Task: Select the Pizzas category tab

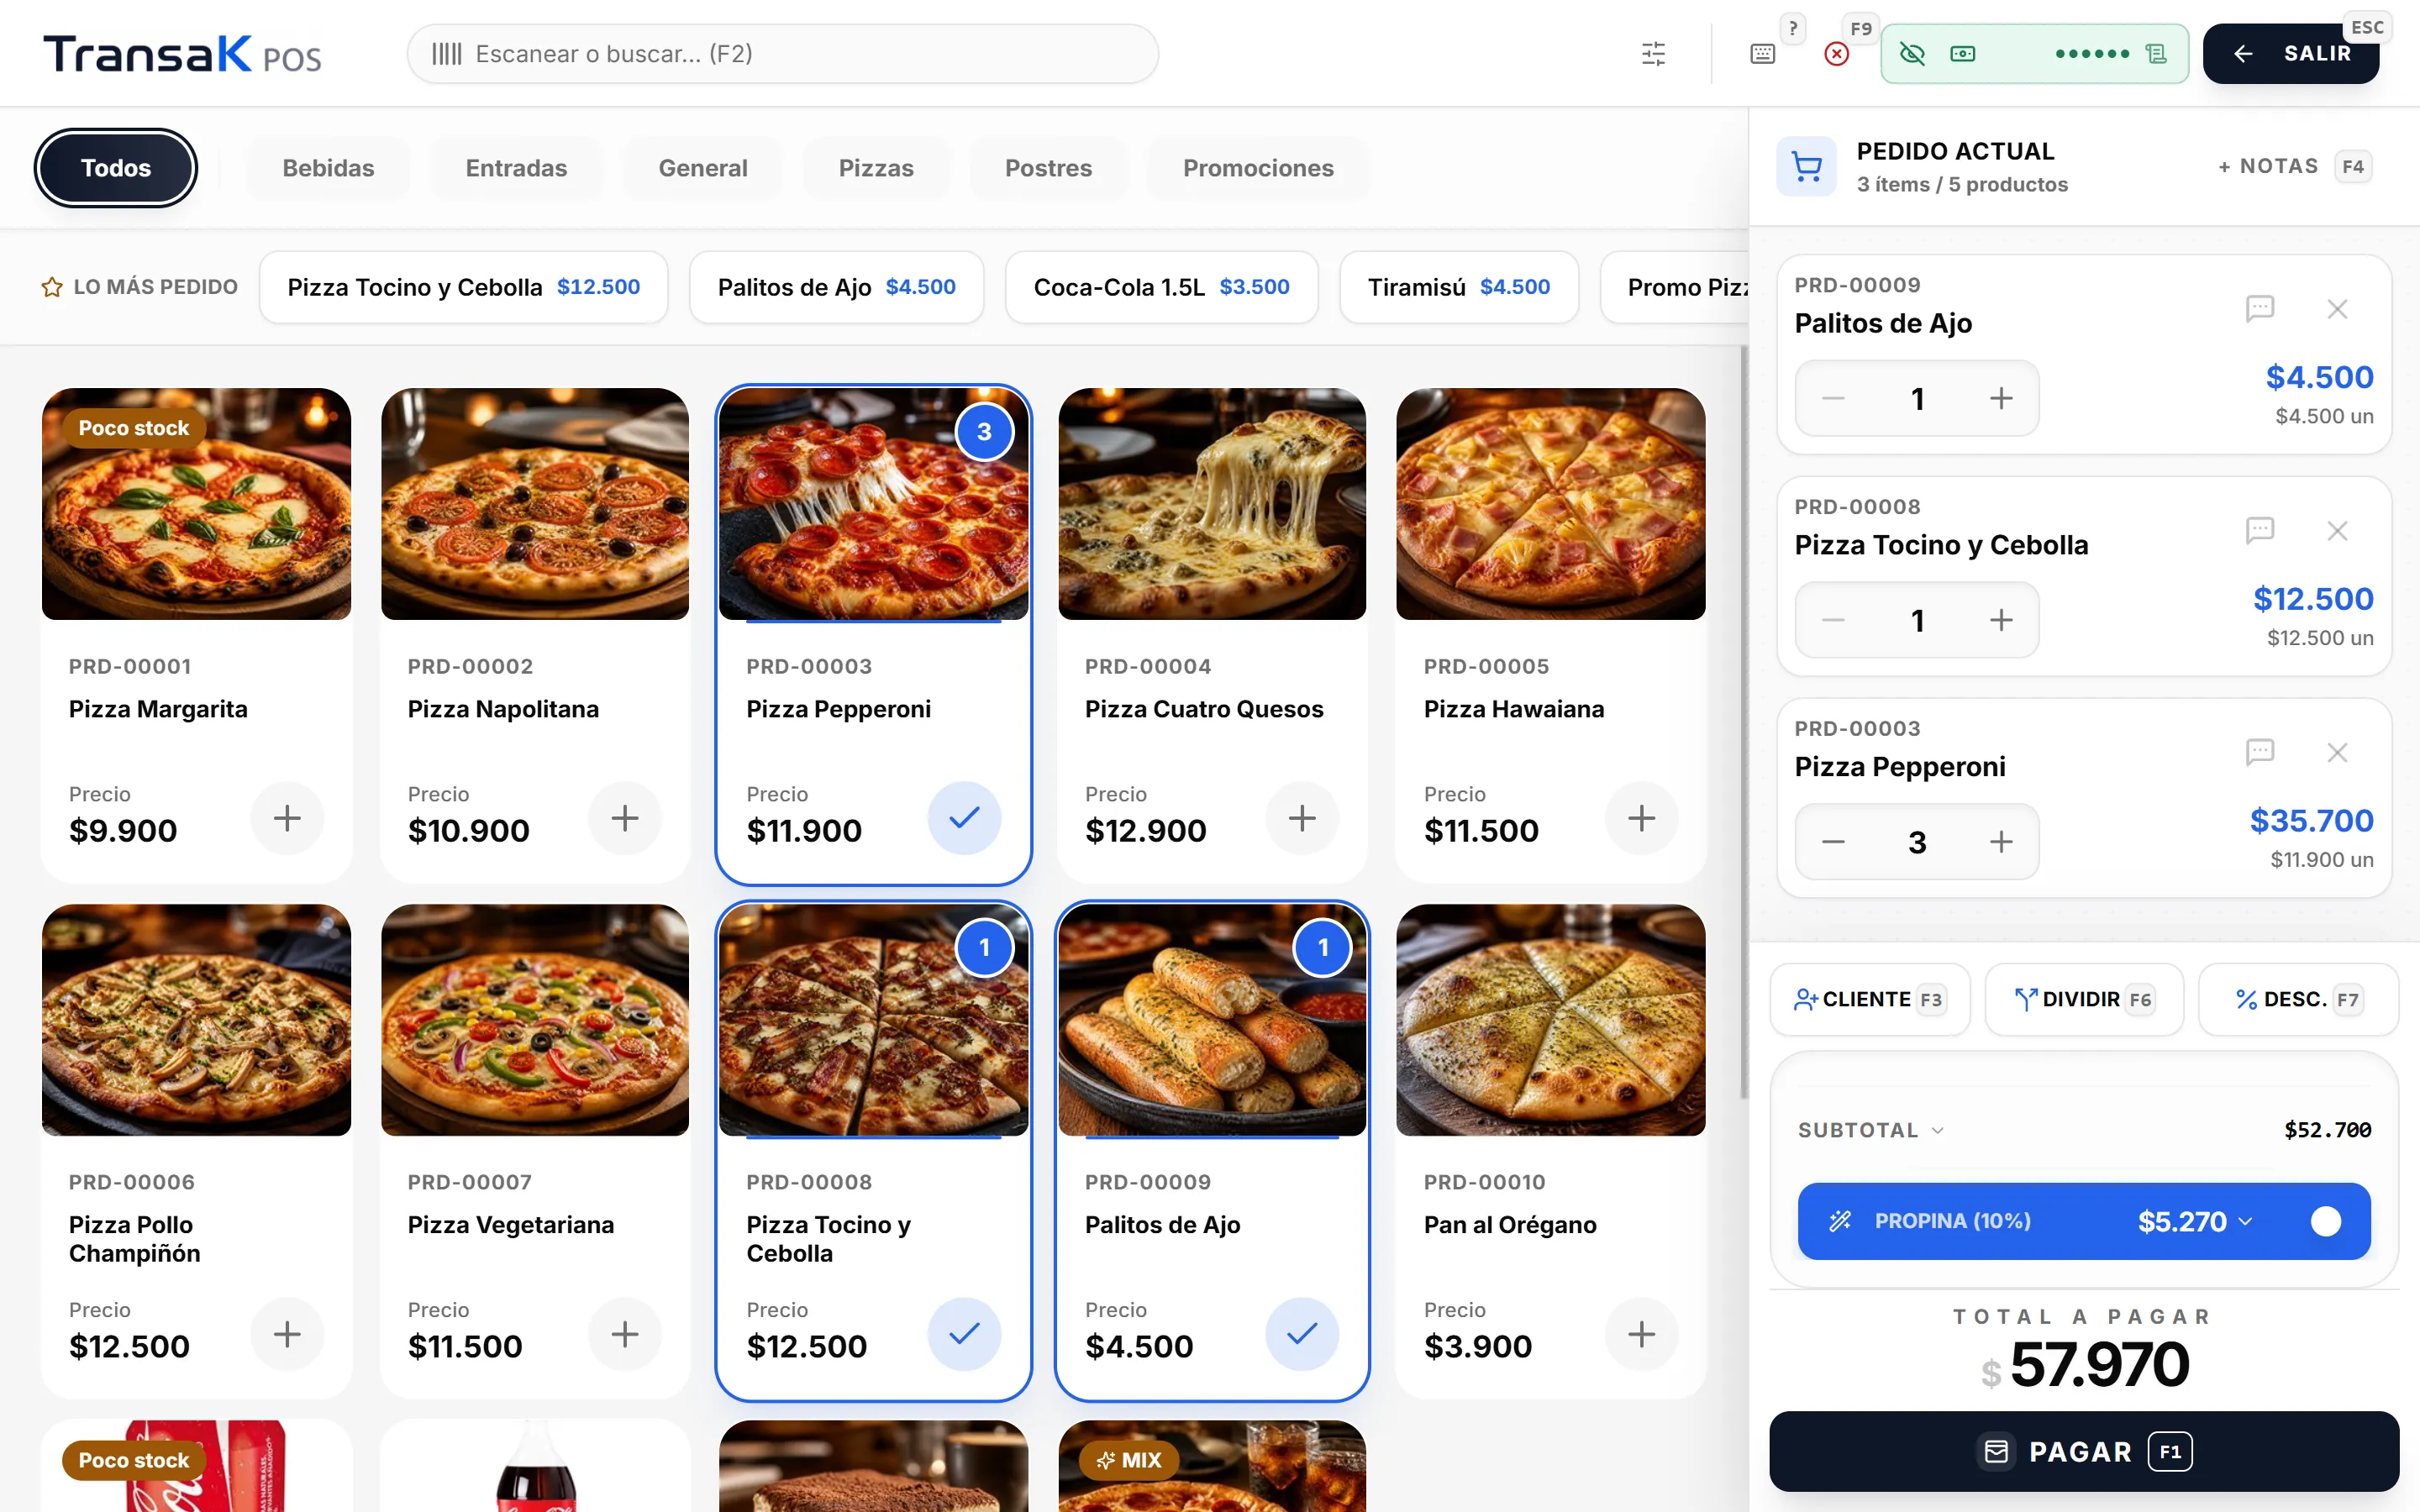Action: pyautogui.click(x=876, y=168)
